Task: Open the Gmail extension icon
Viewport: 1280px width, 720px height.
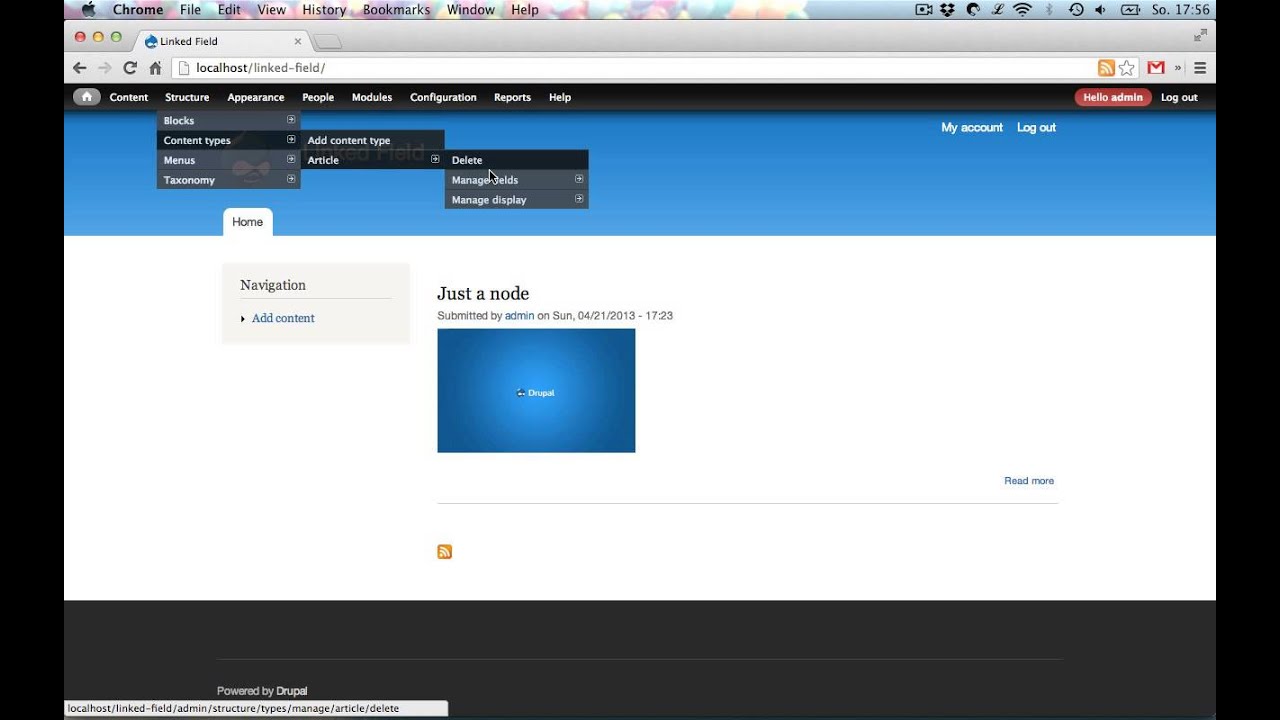Action: click(x=1156, y=68)
